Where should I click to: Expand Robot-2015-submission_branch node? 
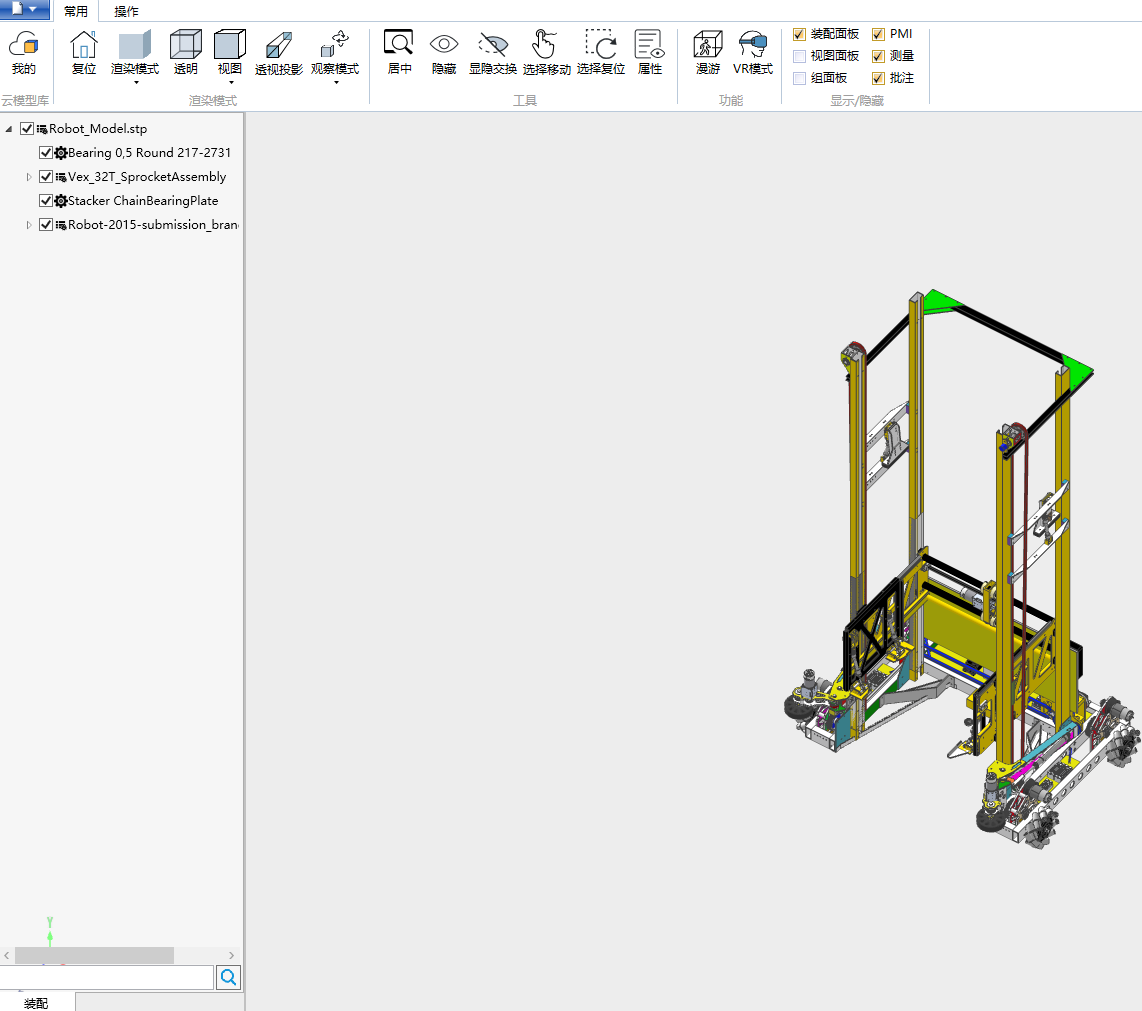tap(28, 225)
